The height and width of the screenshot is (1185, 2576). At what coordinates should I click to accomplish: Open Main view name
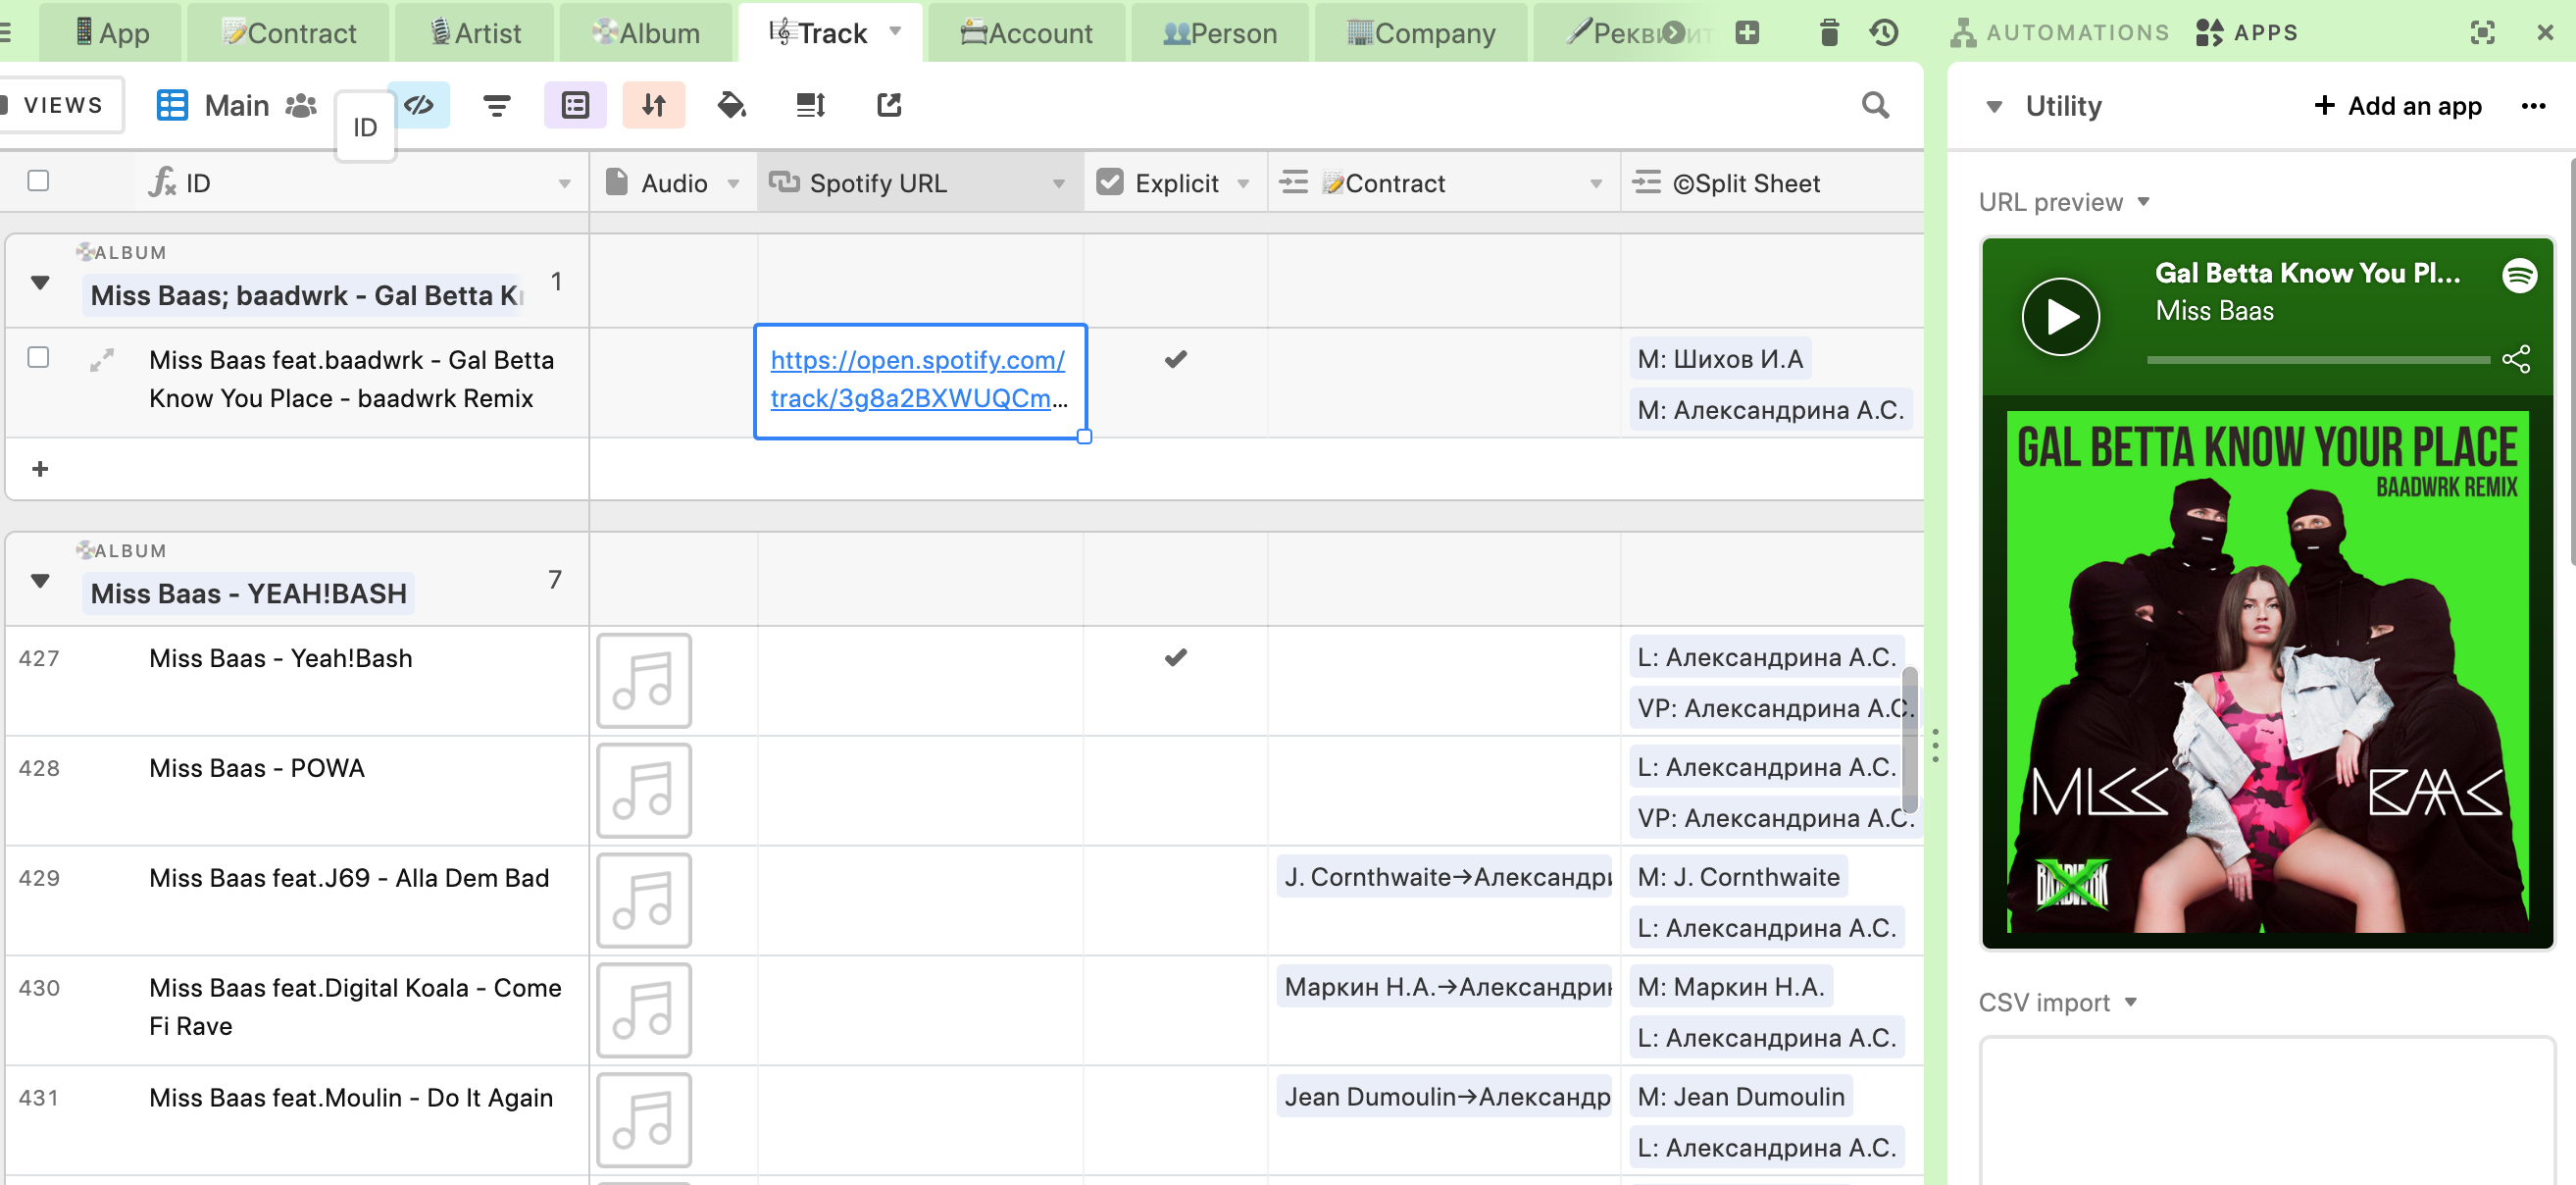pos(237,105)
